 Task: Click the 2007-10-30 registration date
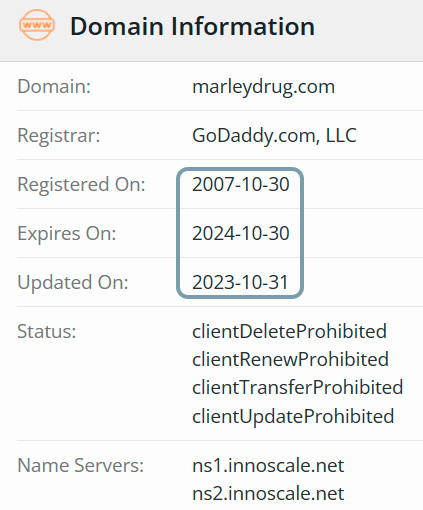(240, 184)
